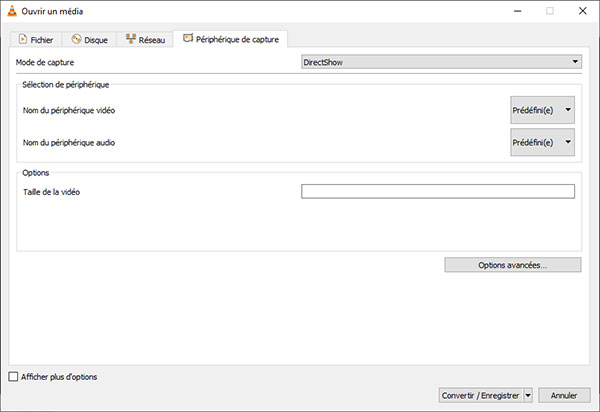Open the Mode de capture DirectShow dropdown
The height and width of the screenshot is (412, 600).
[442, 62]
